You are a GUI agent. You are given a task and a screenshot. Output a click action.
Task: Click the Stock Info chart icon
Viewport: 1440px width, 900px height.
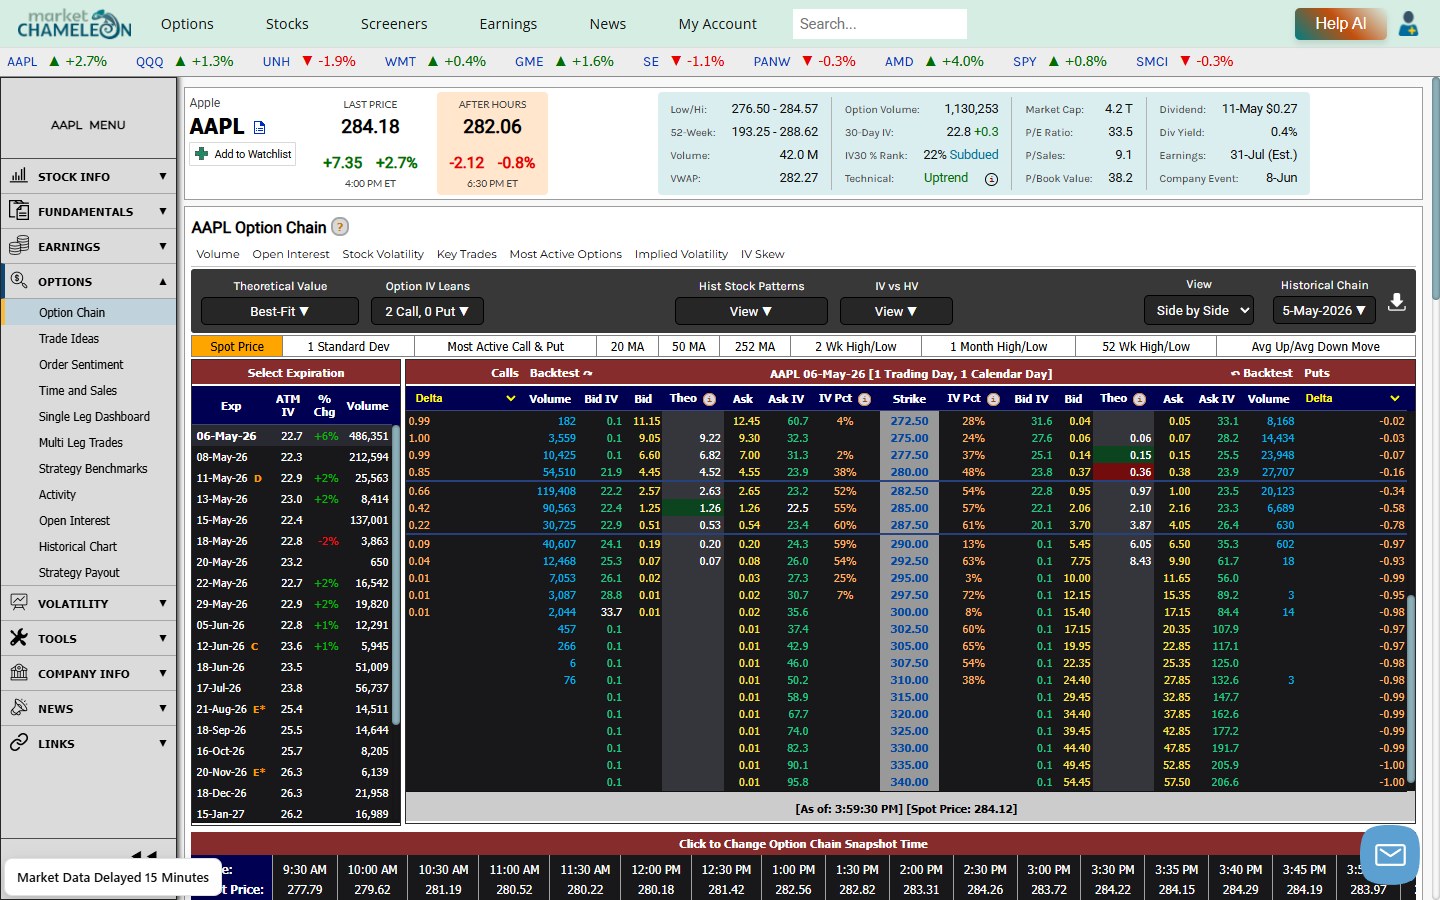click(x=19, y=175)
